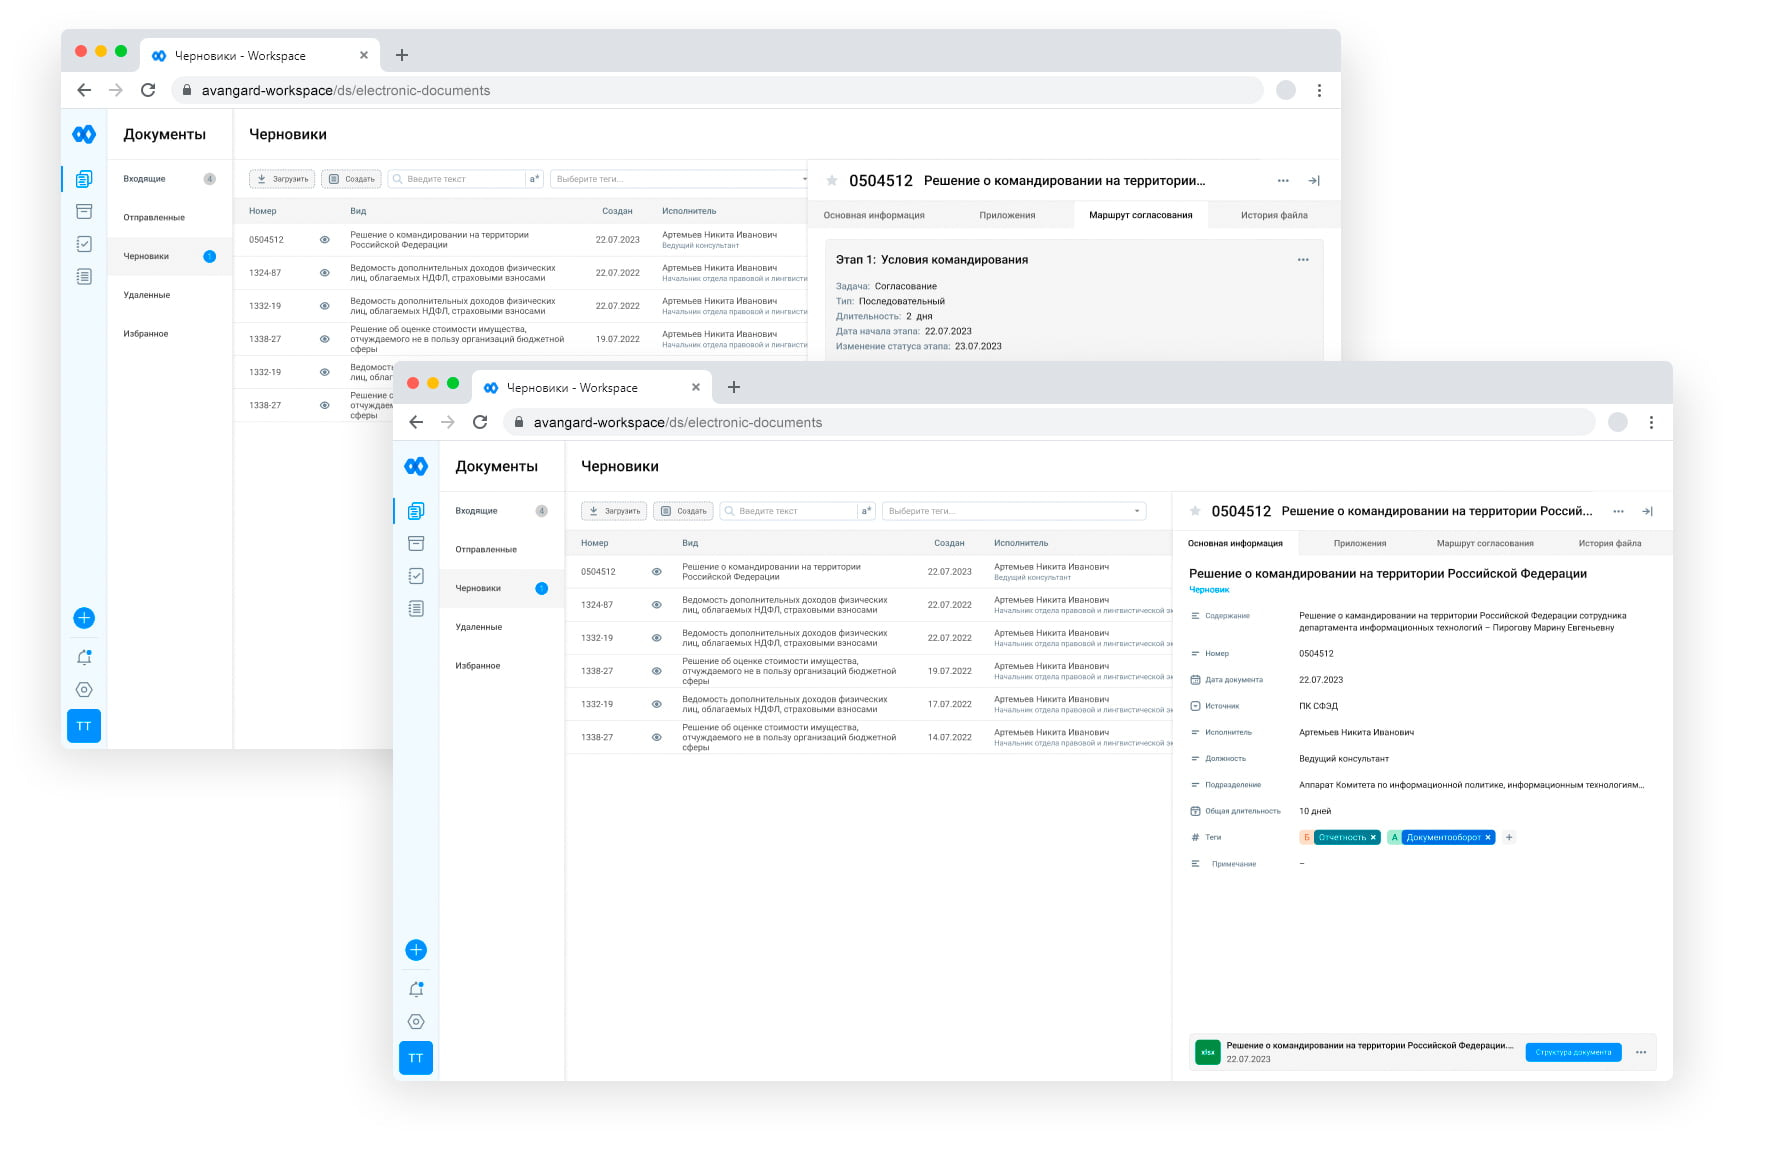Image resolution: width=1776 pixels, height=1173 pixels.
Task: Open the three-dots menu of Этап 1 card
Action: [1303, 260]
